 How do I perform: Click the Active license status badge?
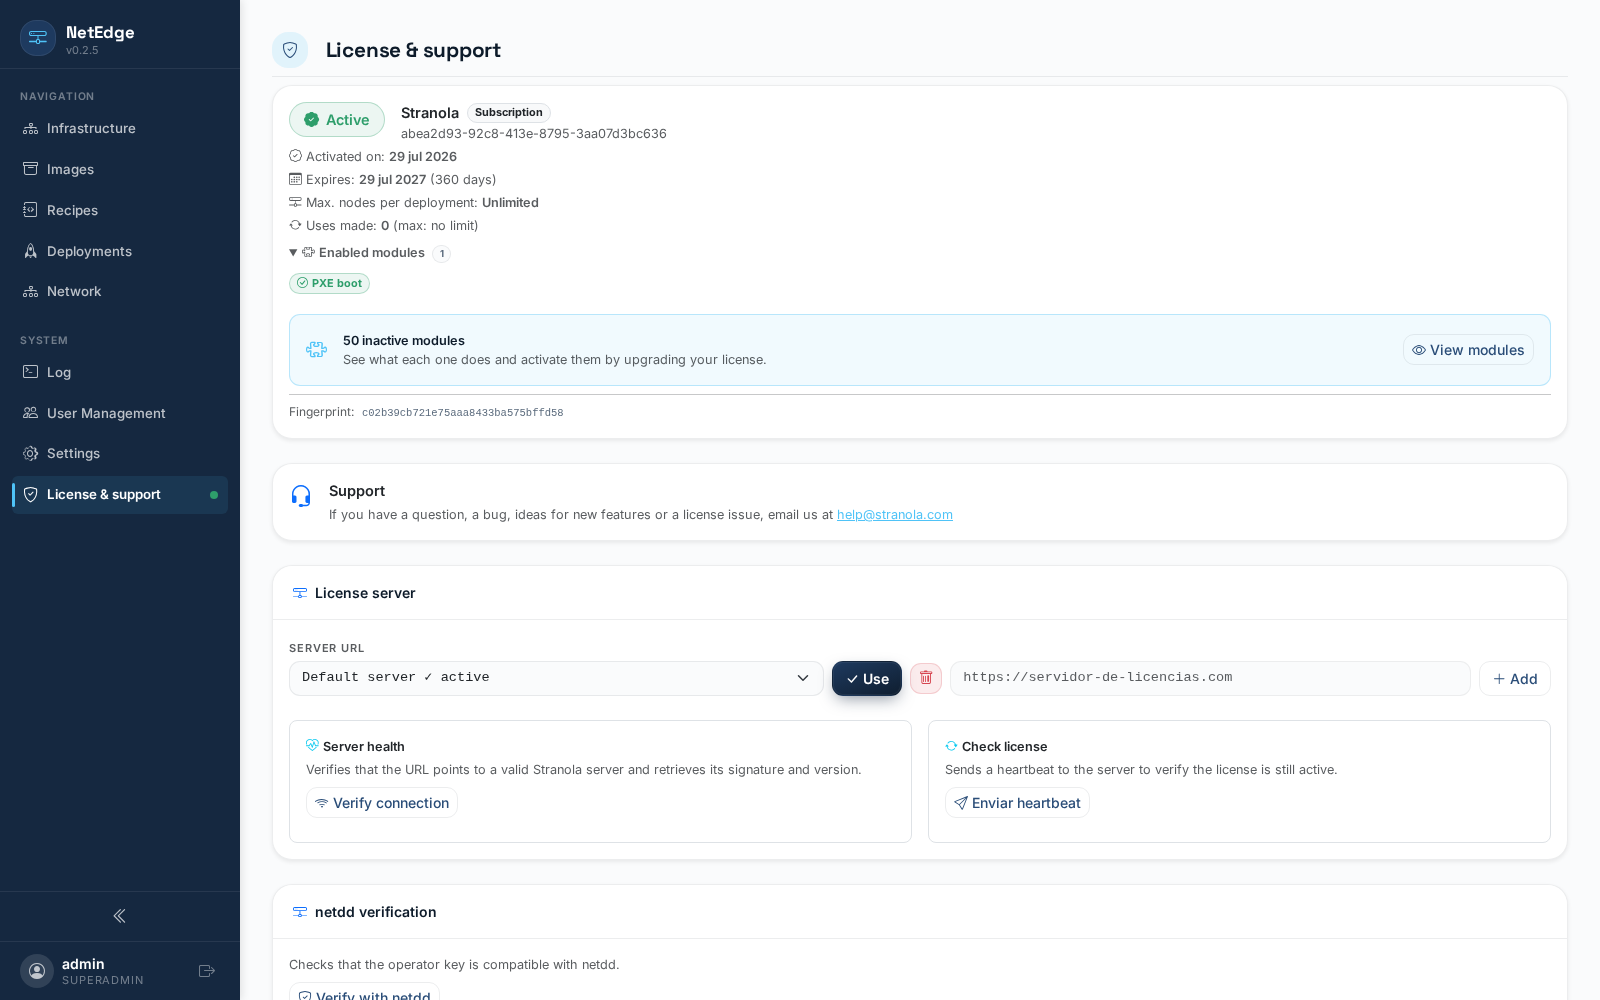click(337, 120)
